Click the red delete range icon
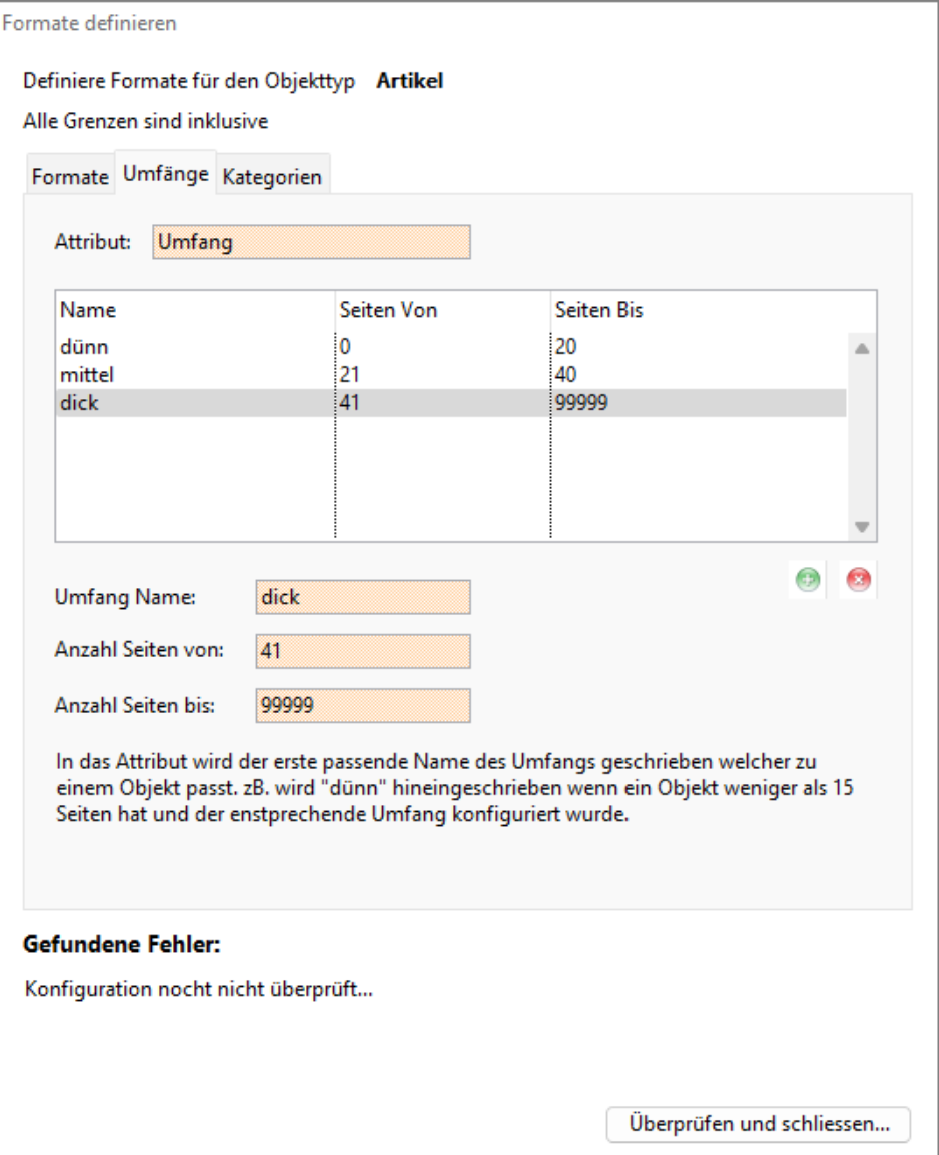939x1155 pixels. coord(856,582)
